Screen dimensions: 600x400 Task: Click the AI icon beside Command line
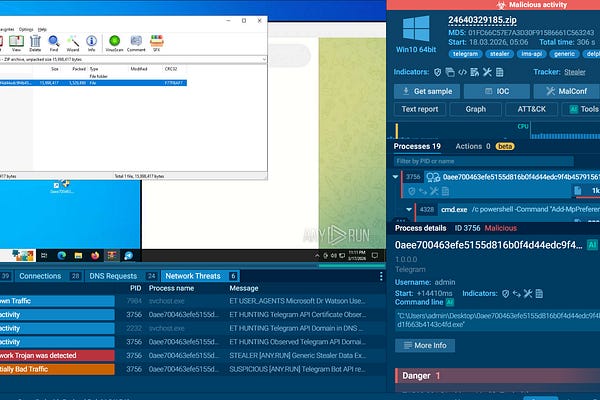click(x=450, y=302)
